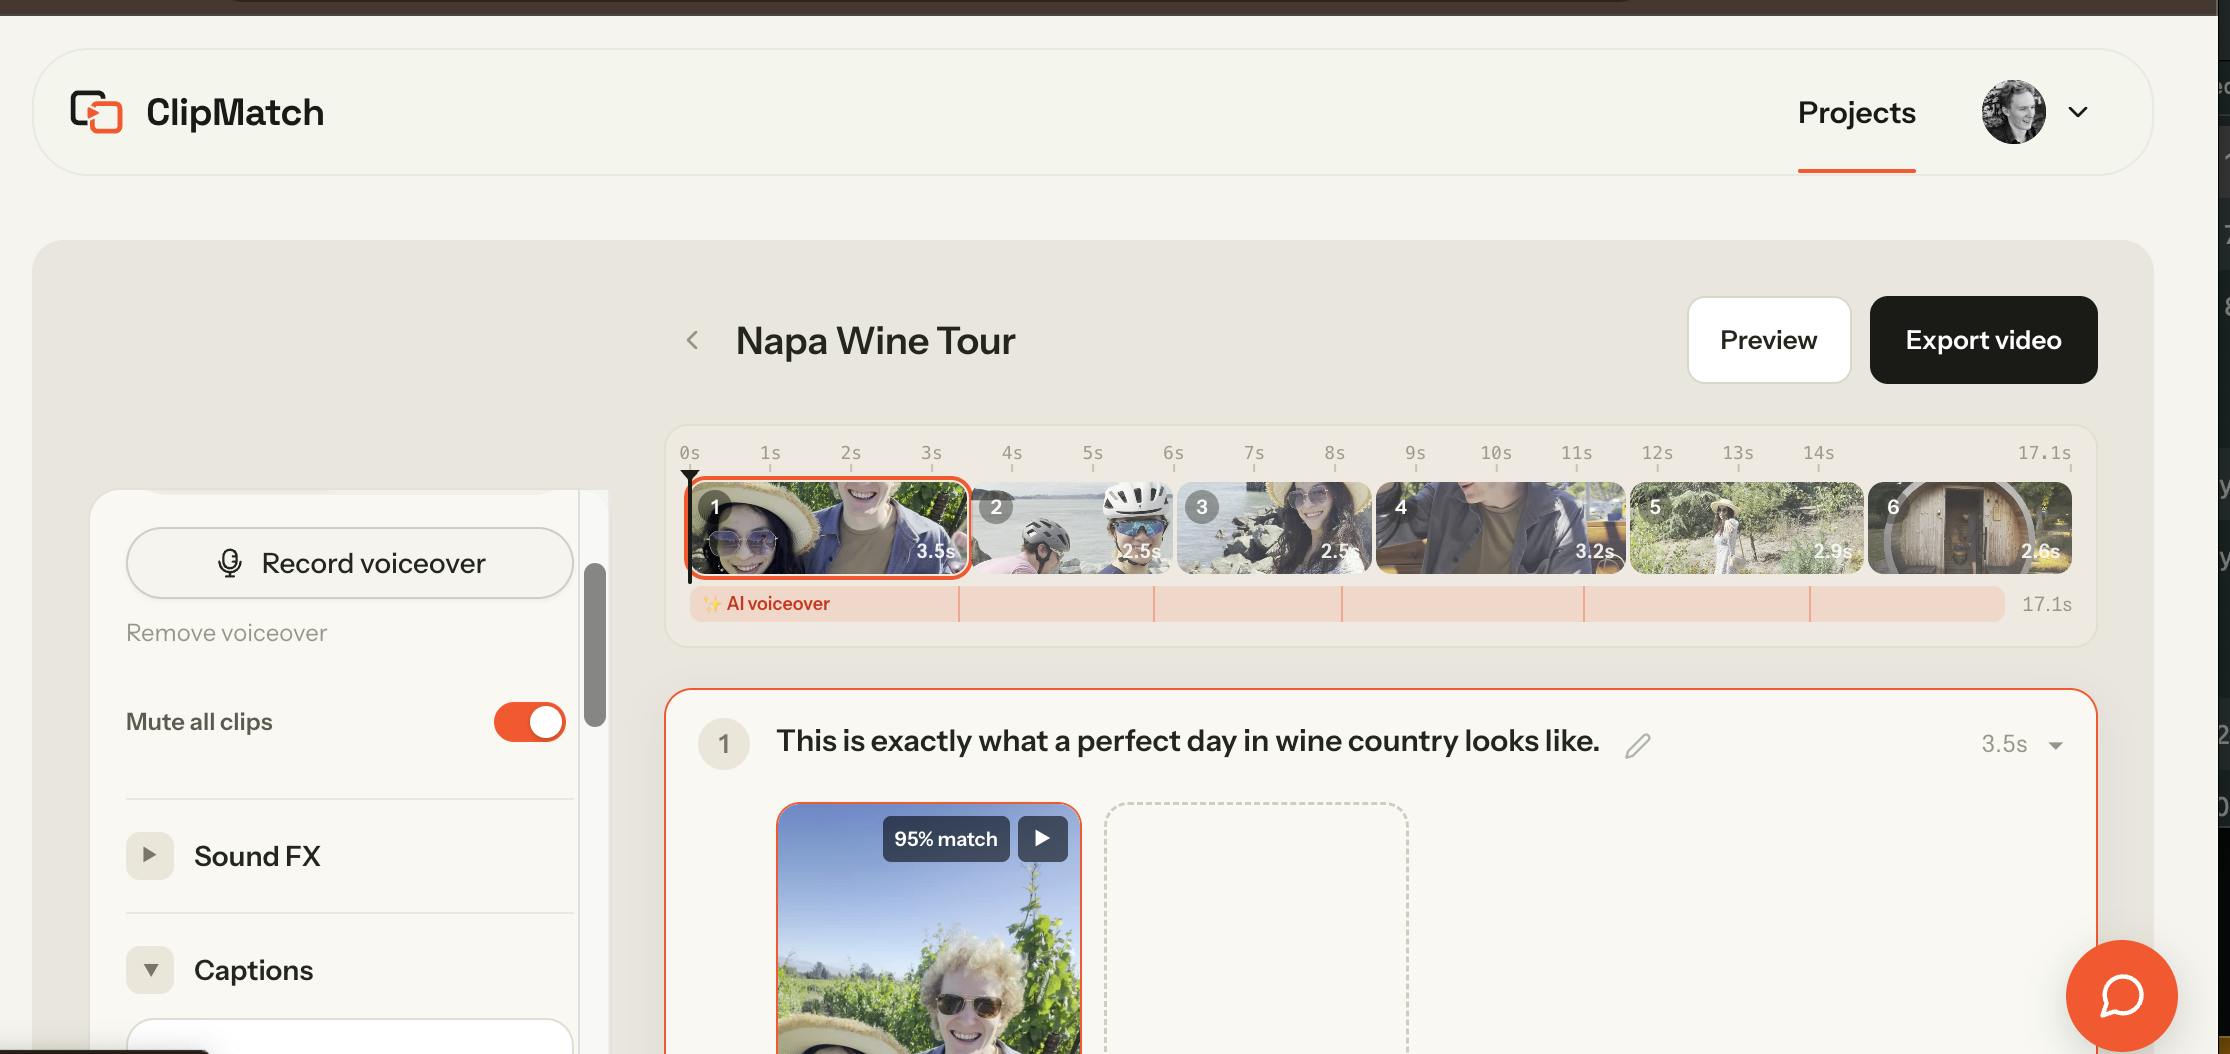Expand the Sound FX section

pyautogui.click(x=150, y=856)
